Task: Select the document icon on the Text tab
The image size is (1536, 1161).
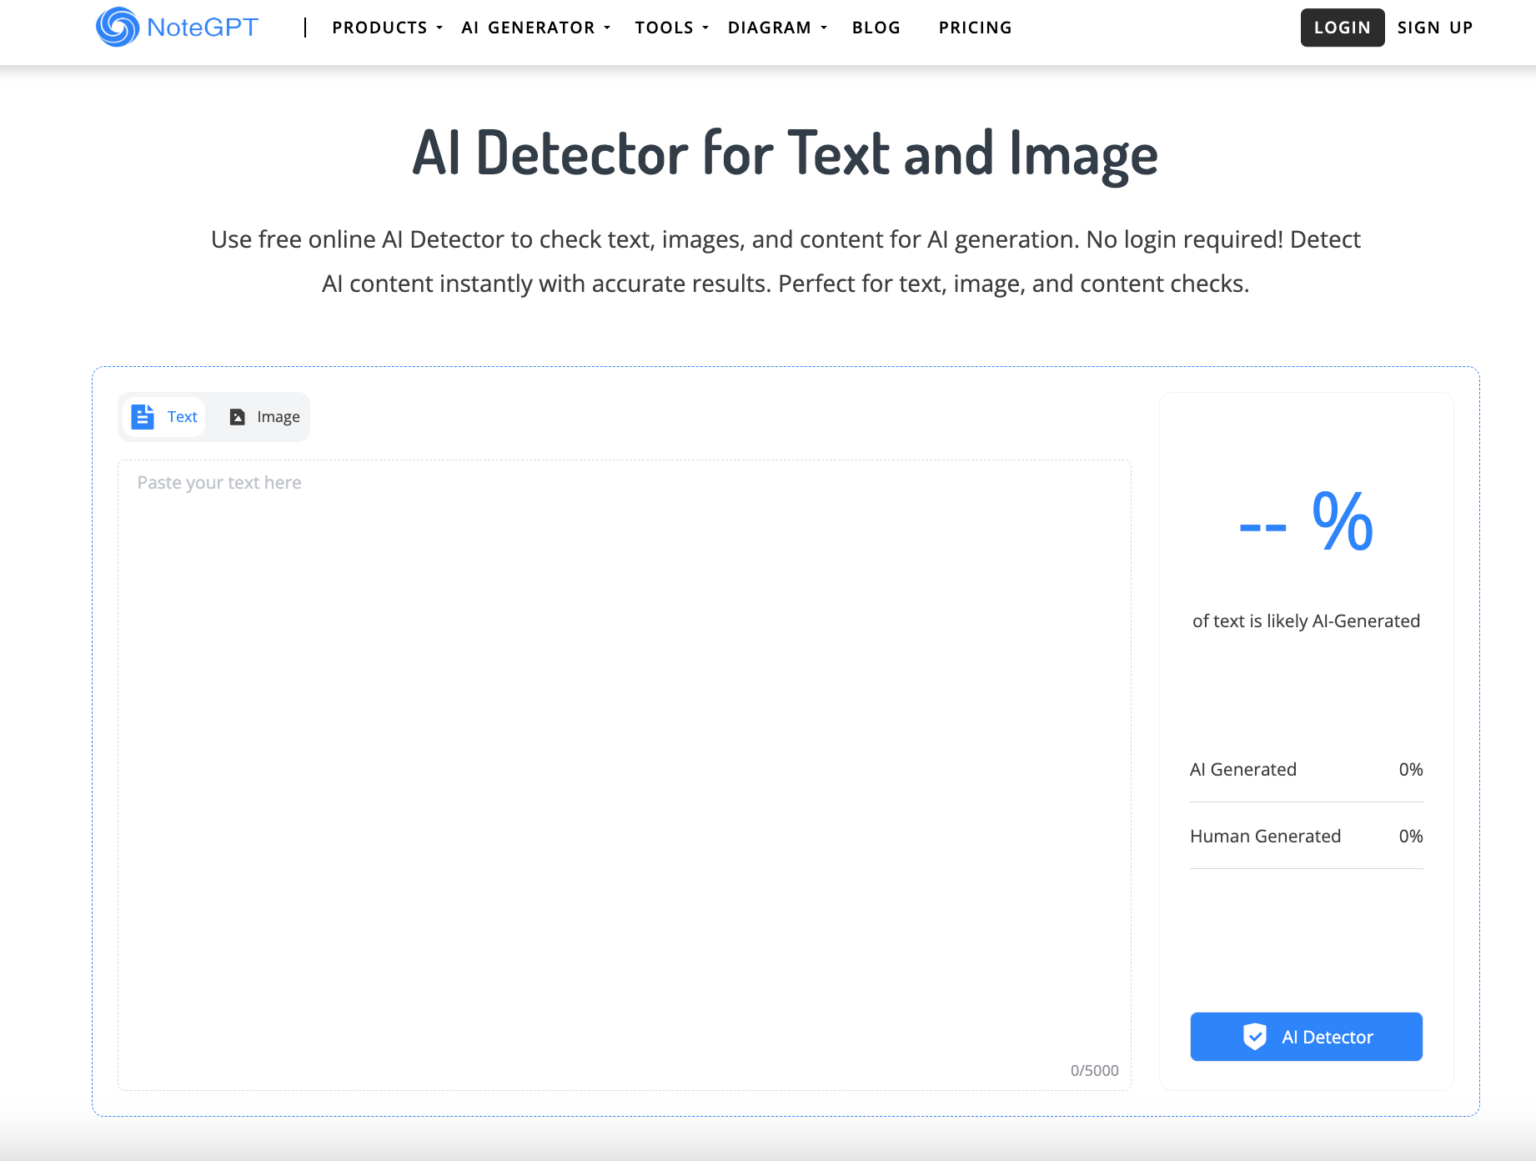Action: coord(143,416)
